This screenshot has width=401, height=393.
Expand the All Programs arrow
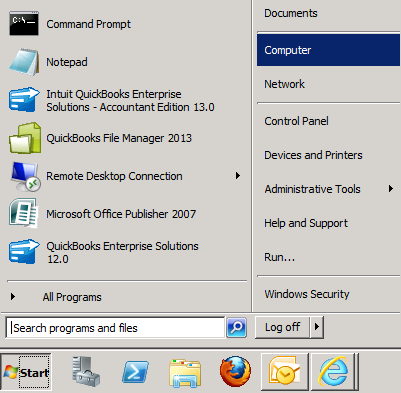[x=13, y=296]
